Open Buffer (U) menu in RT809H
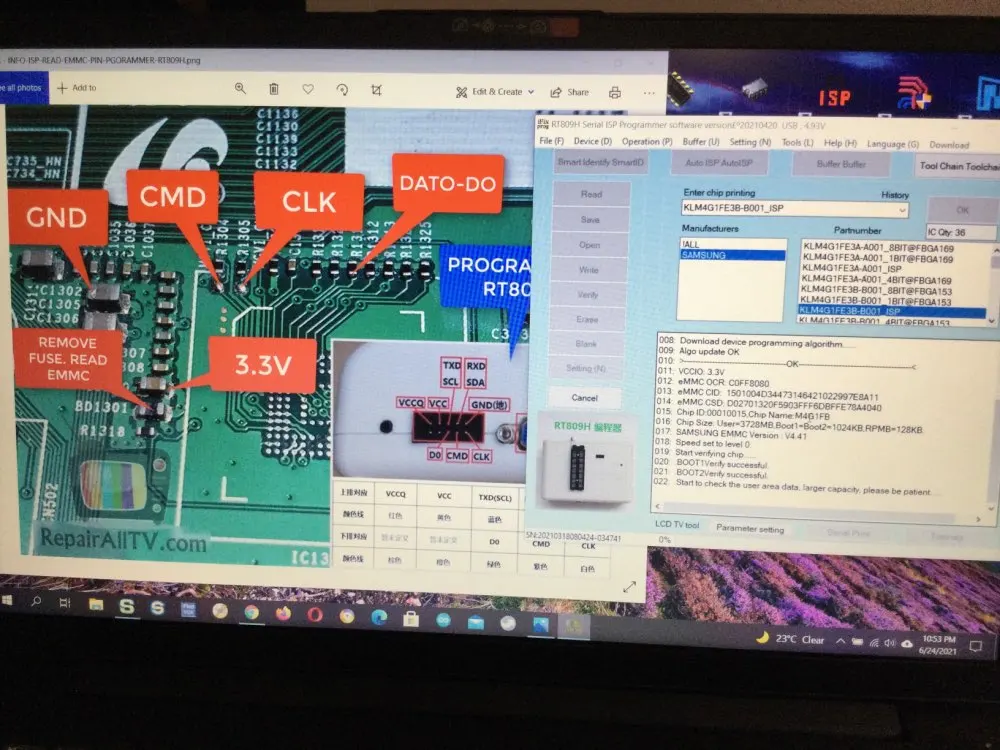 [x=700, y=142]
